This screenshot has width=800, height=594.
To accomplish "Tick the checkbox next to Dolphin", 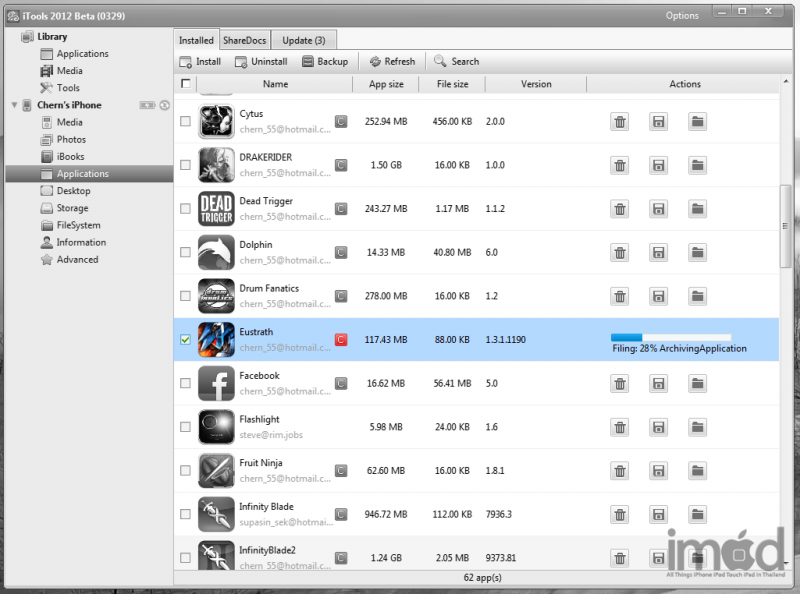I will (185, 252).
